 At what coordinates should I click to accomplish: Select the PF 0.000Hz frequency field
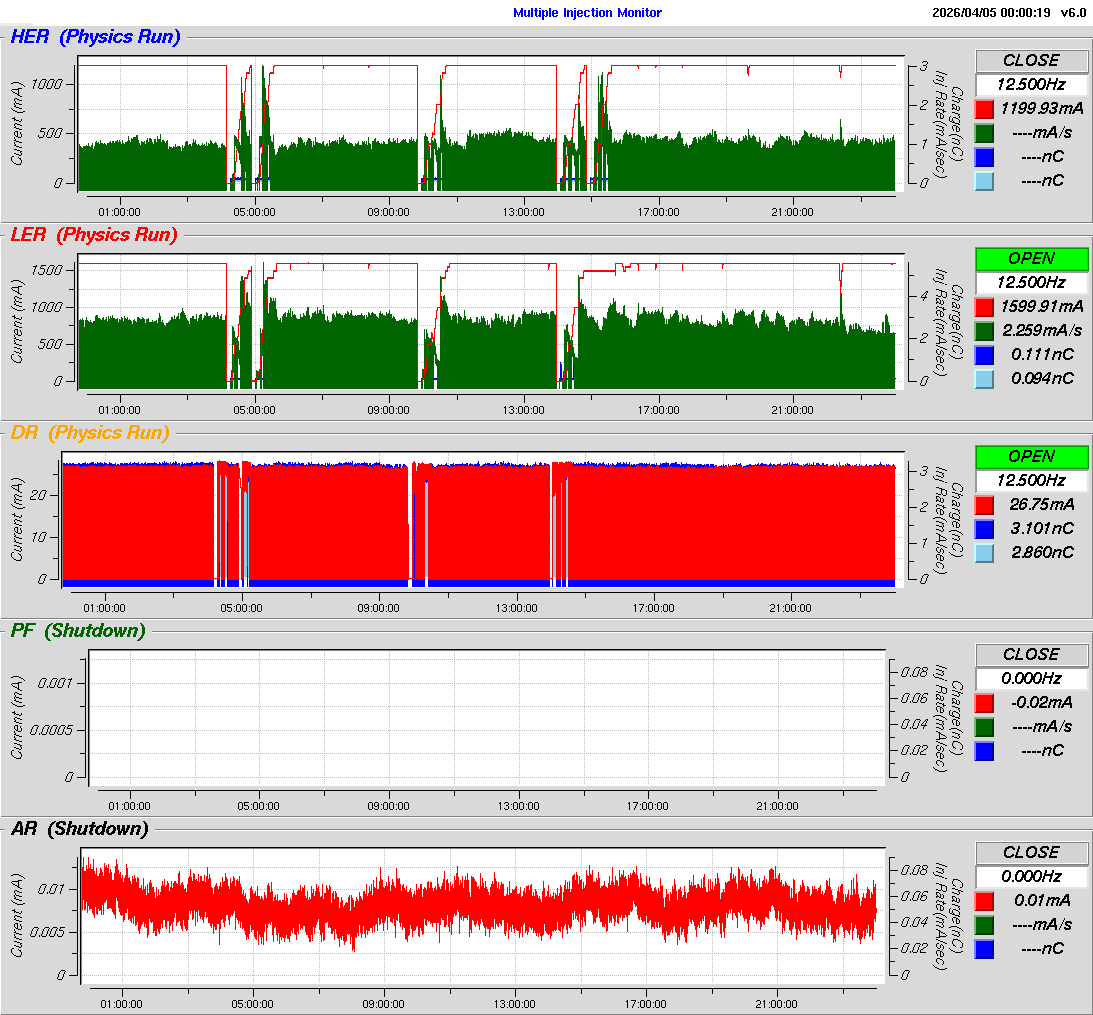pyautogui.click(x=1031, y=678)
